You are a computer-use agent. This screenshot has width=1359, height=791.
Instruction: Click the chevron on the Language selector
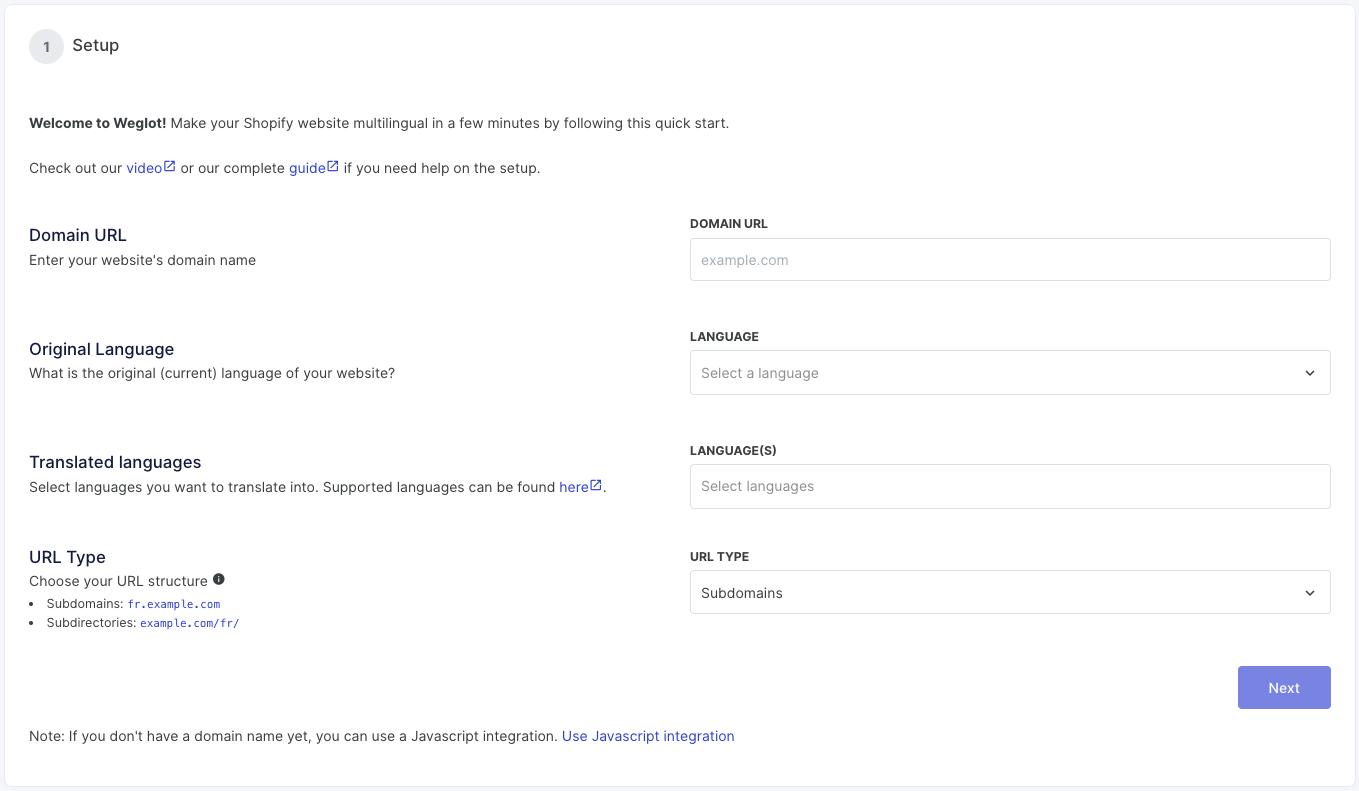1310,372
